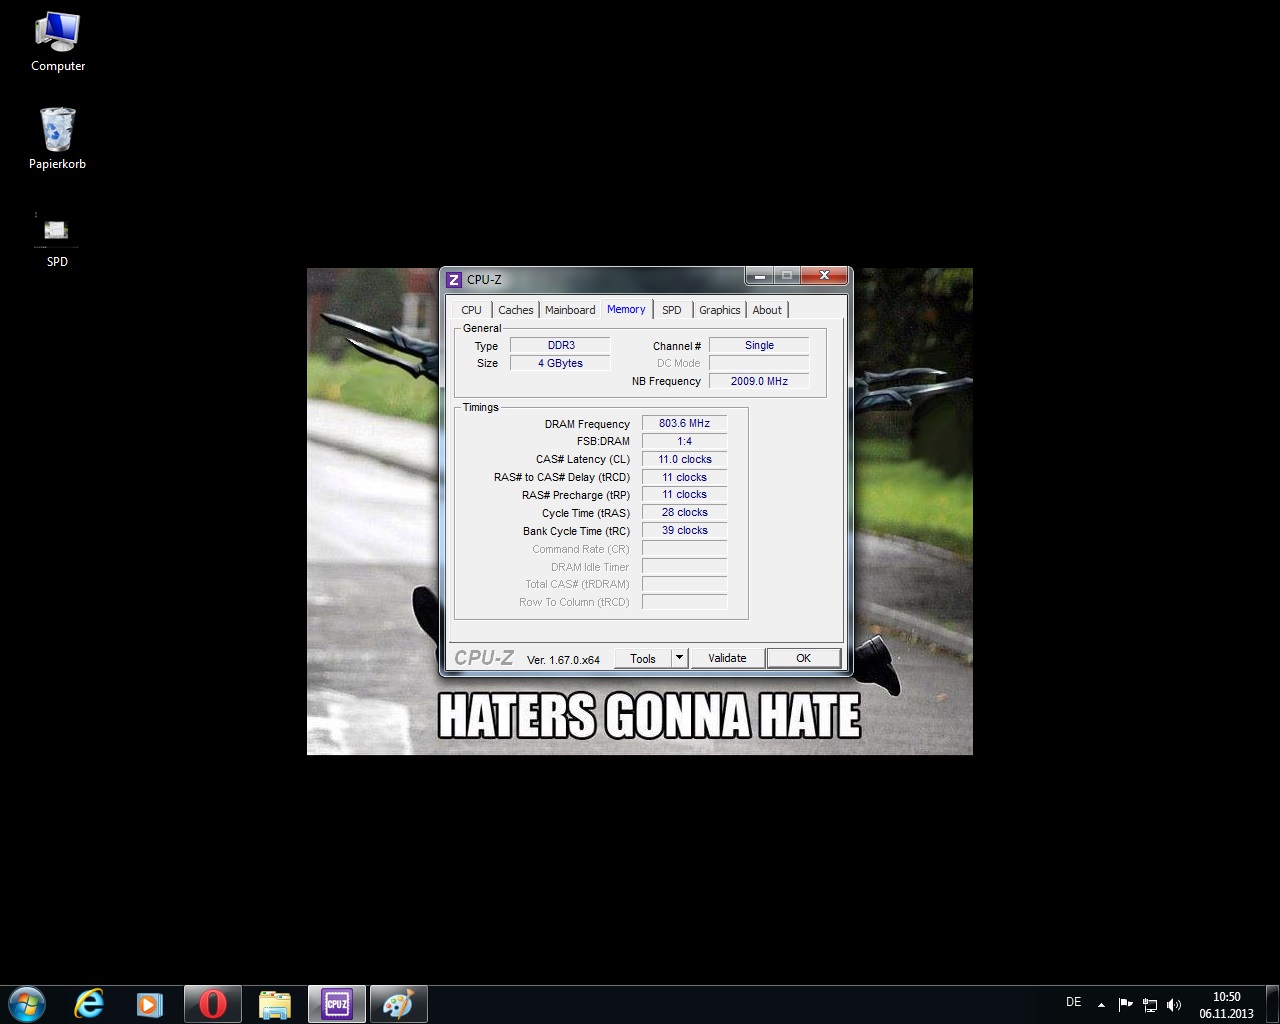This screenshot has width=1280, height=1024.
Task: Click the Show desktop strip
Action: click(1272, 1004)
